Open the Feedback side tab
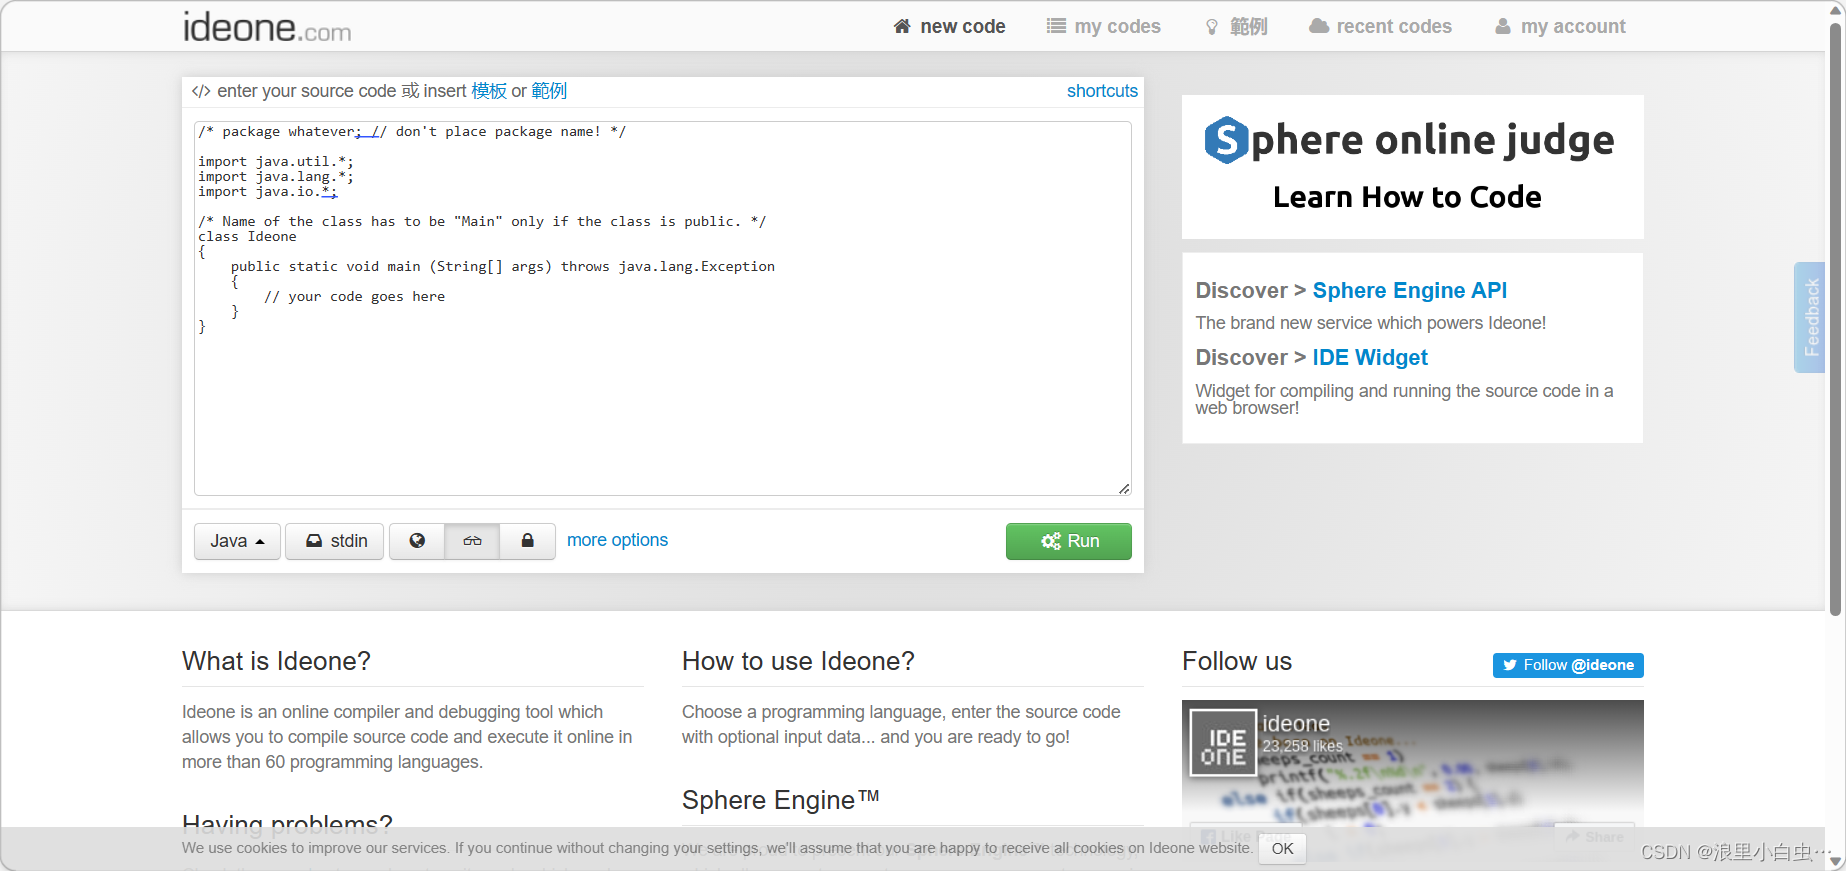 tap(1810, 317)
